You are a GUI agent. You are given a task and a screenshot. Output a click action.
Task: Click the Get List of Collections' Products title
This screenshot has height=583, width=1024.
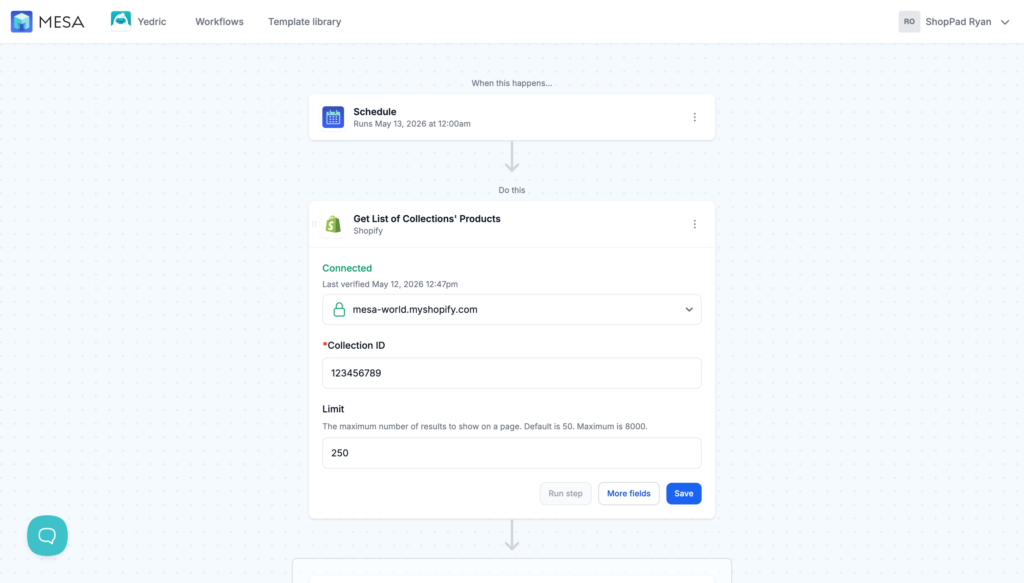tap(427, 219)
